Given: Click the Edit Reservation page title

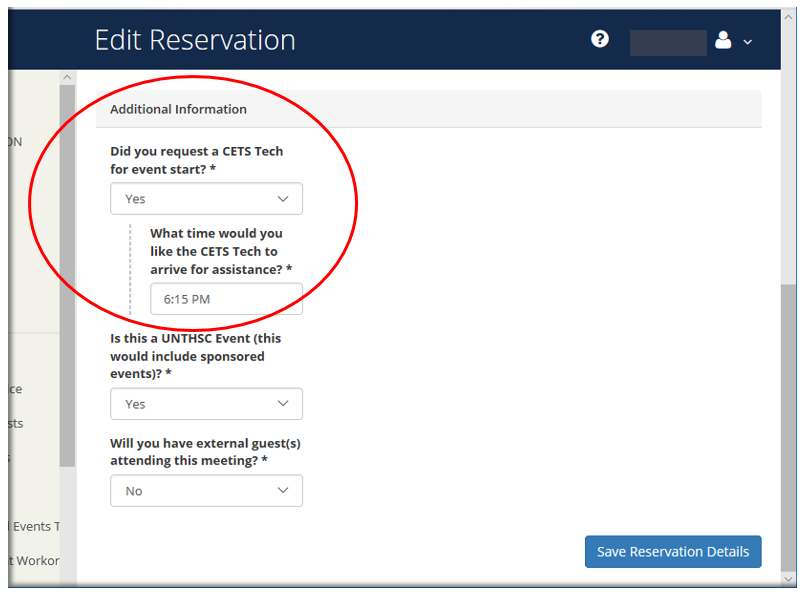Looking at the screenshot, I should pos(195,40).
